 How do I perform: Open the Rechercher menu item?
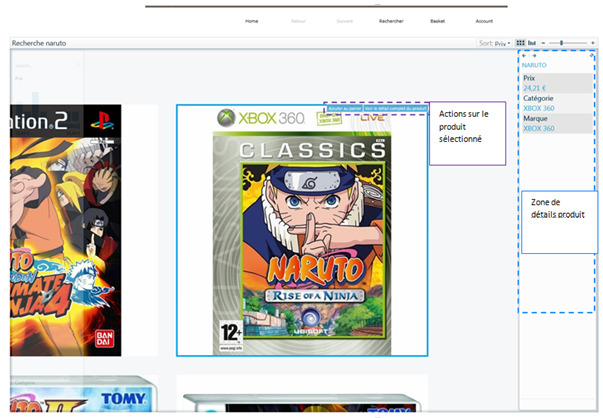391,21
